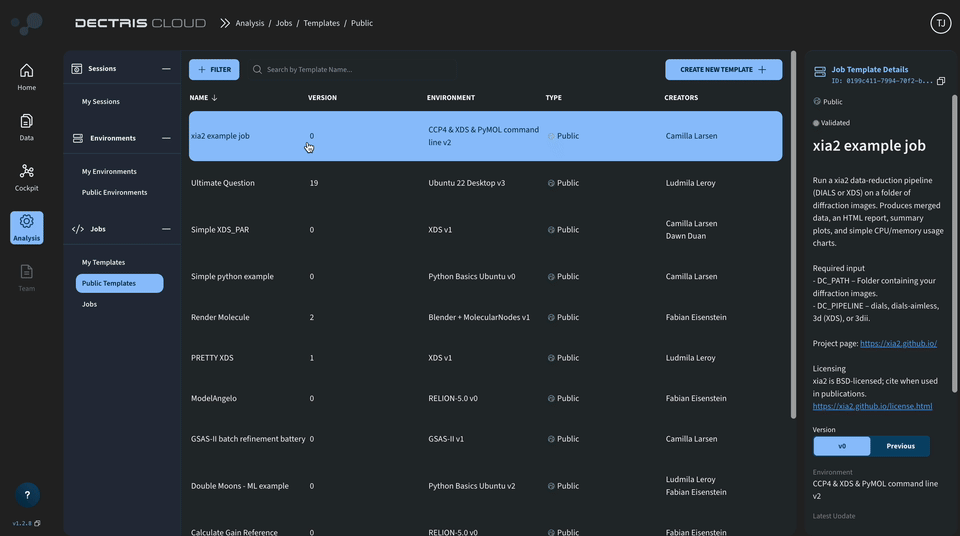Screen dimensions: 960x536
Task: Select the v0 version toggle
Action: click(842, 446)
